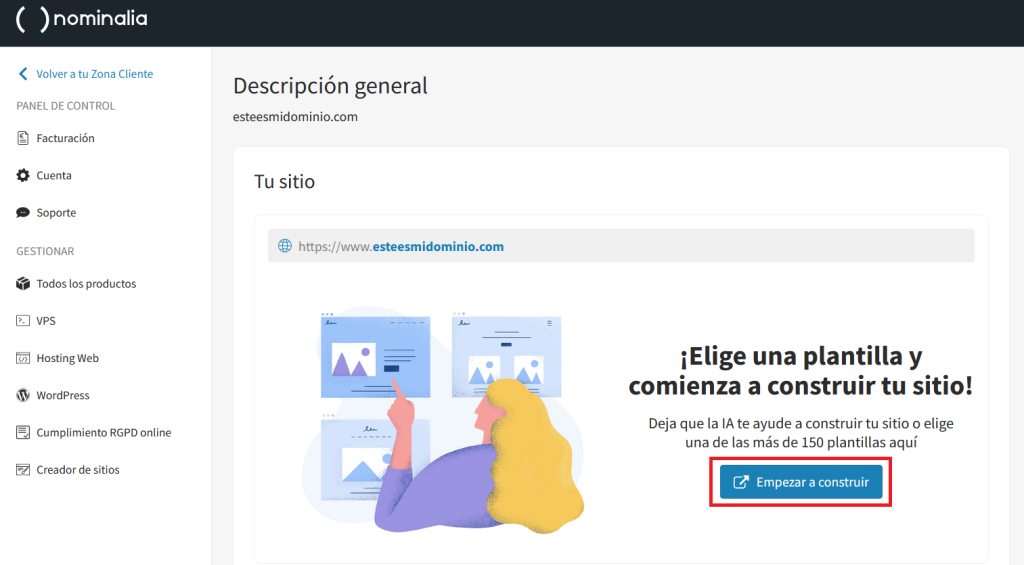Click the Cumplimiento RGPD checklist icon
Screen dimensions: 1024x565
point(23,432)
